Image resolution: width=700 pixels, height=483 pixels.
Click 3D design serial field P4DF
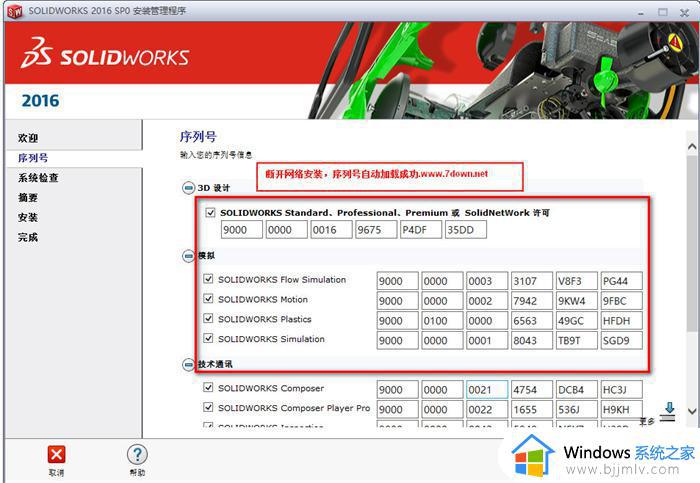tap(421, 230)
